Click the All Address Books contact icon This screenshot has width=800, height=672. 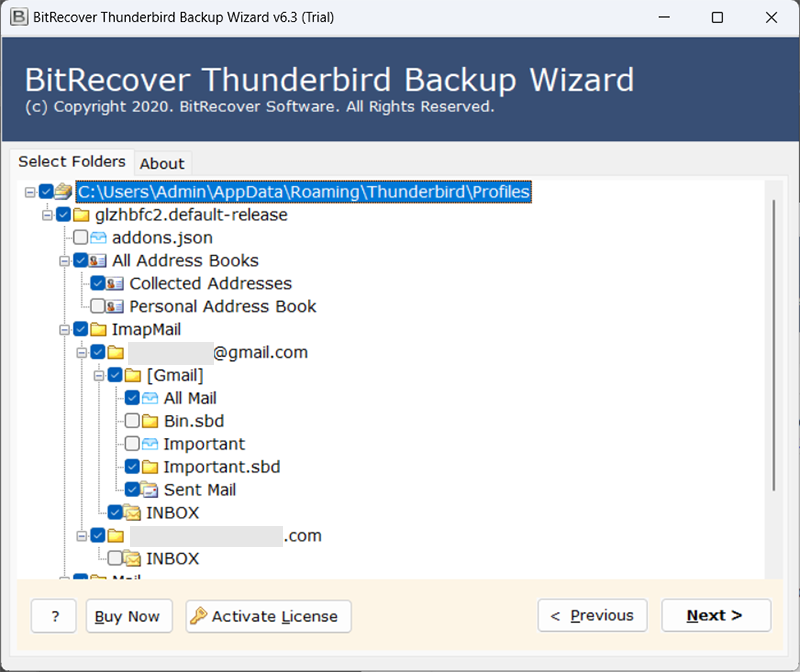98,261
